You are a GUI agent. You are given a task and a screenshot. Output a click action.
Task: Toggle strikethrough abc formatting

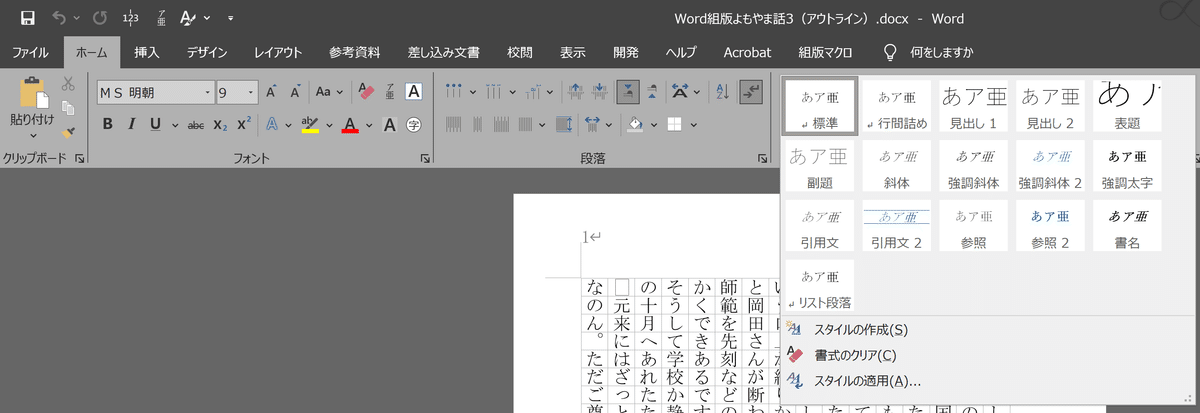coord(196,125)
